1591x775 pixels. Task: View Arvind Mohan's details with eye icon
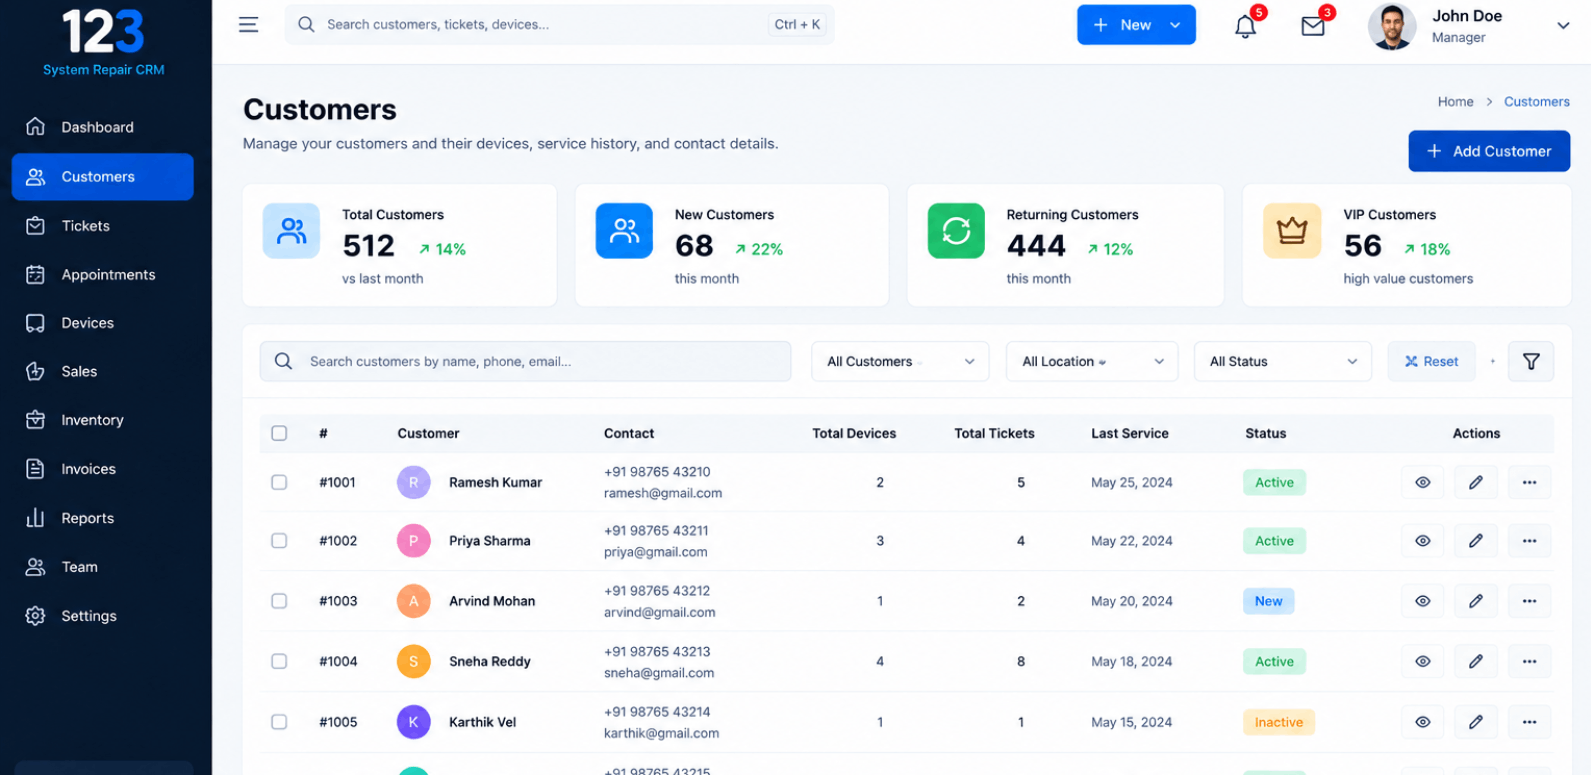pos(1422,601)
